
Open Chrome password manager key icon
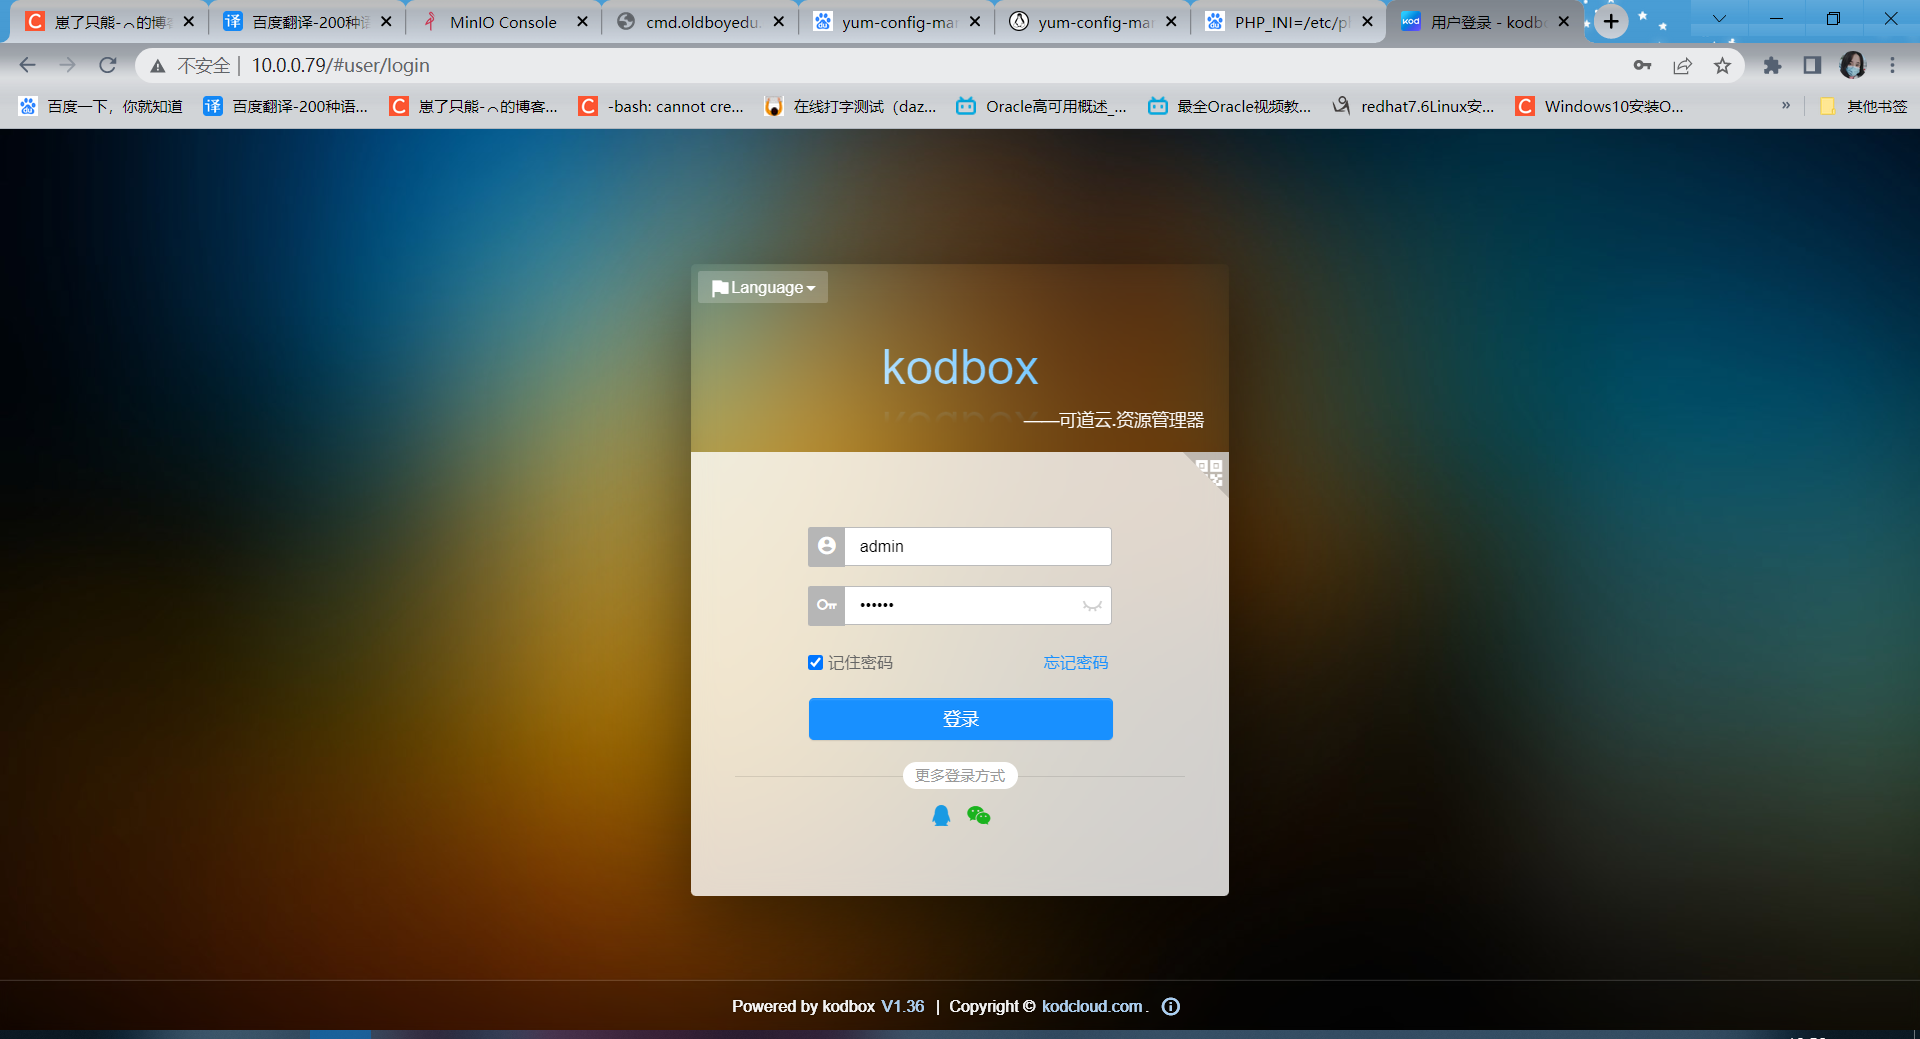pyautogui.click(x=1643, y=65)
